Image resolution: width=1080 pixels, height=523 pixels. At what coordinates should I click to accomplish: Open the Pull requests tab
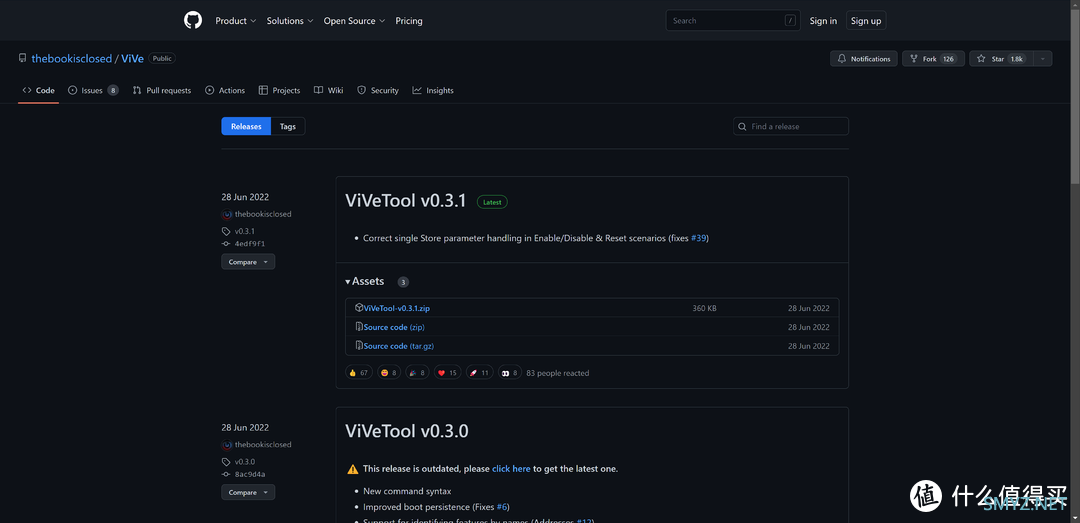coord(162,90)
